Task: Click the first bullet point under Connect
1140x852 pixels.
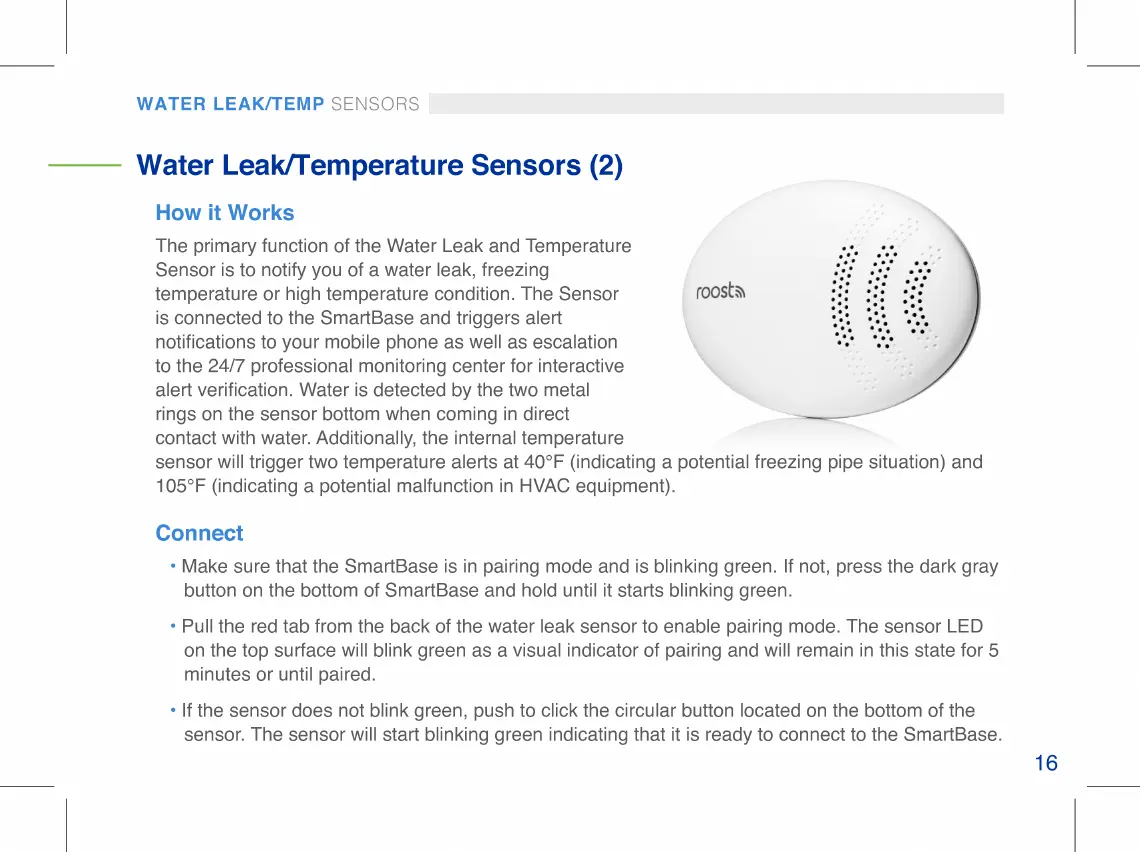Action: coord(174,567)
